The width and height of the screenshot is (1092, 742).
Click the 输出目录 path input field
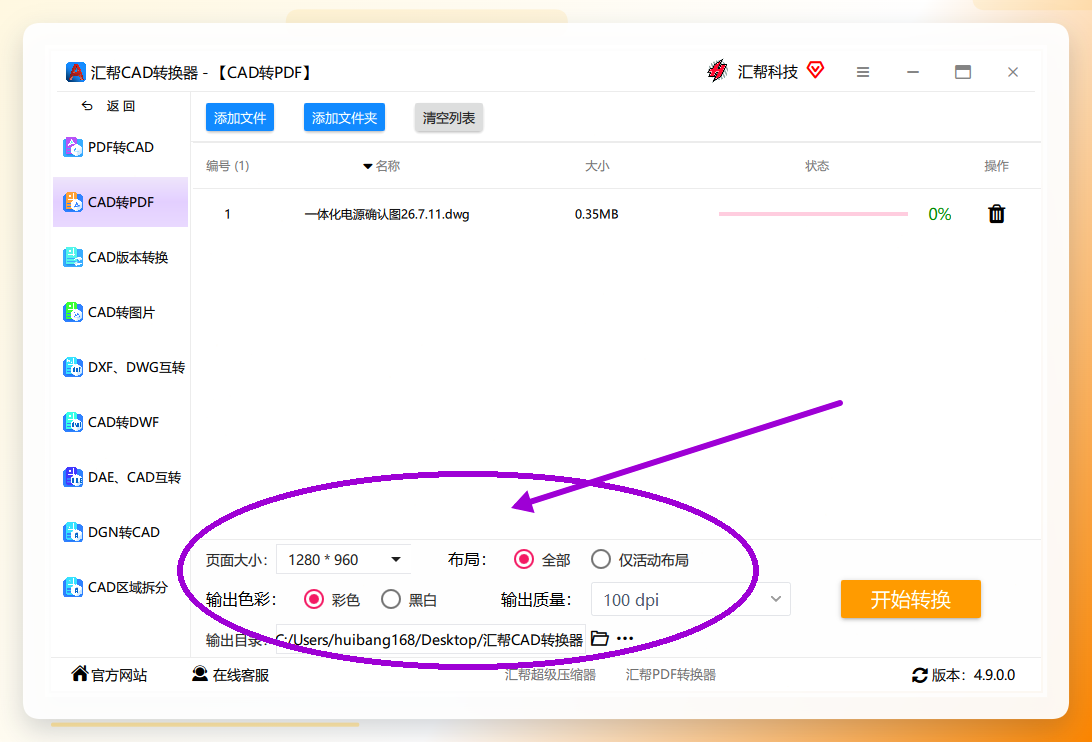[x=430, y=639]
